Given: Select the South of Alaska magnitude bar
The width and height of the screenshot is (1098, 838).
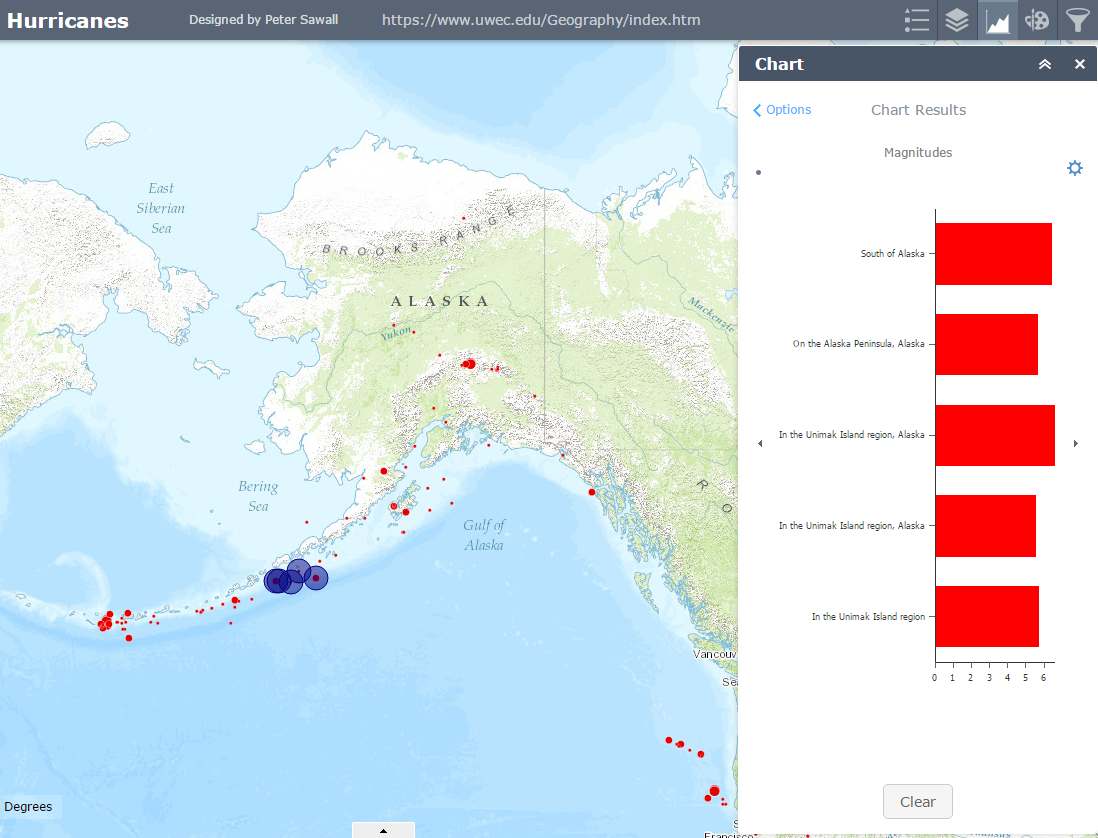Looking at the screenshot, I should (x=993, y=253).
